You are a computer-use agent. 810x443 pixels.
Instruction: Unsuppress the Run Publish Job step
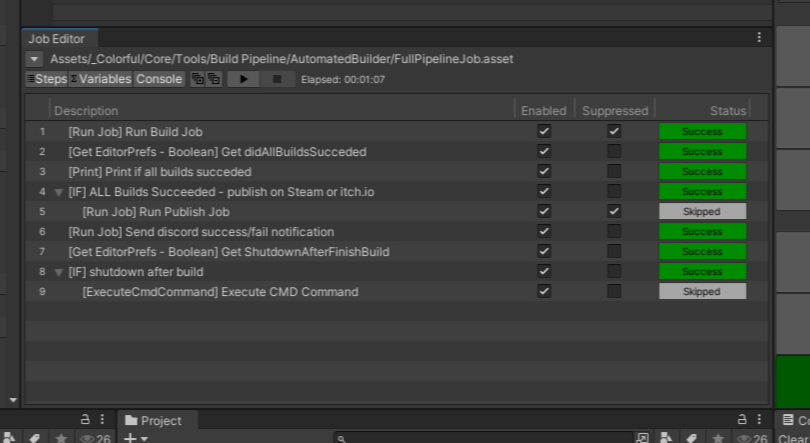tap(614, 211)
